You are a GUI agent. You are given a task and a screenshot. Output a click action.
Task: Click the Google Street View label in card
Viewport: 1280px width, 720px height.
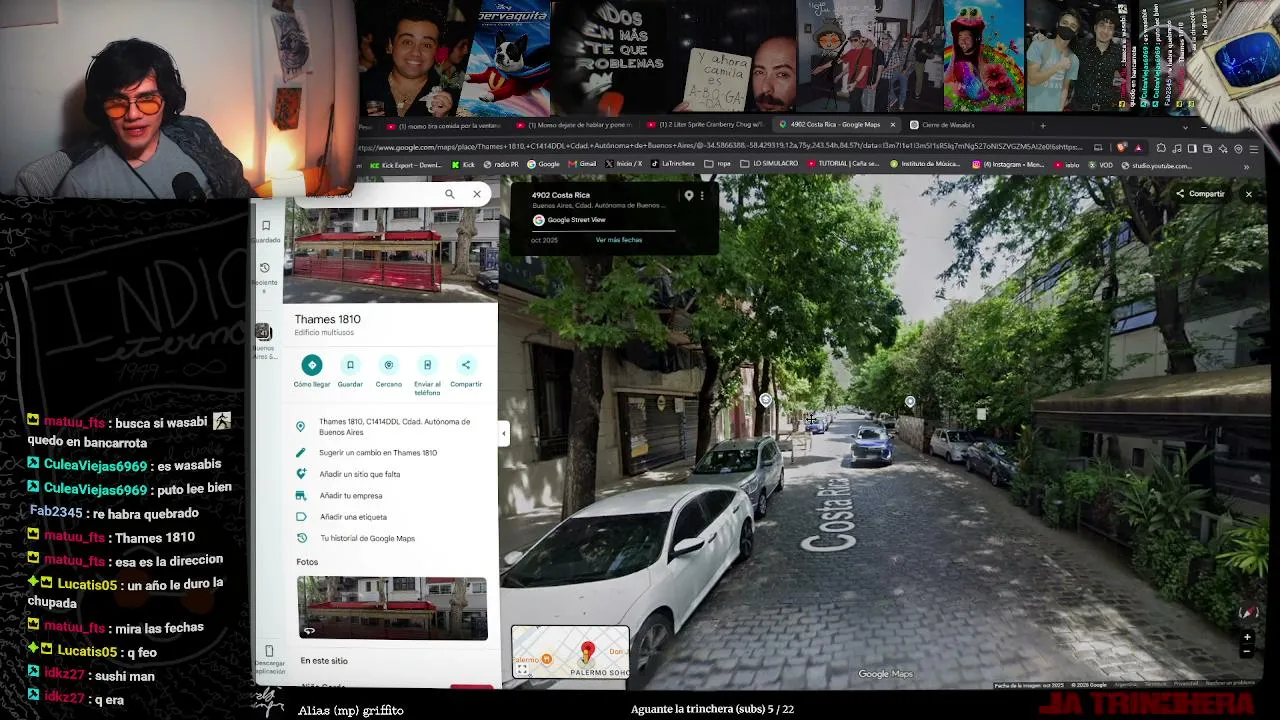coord(577,220)
